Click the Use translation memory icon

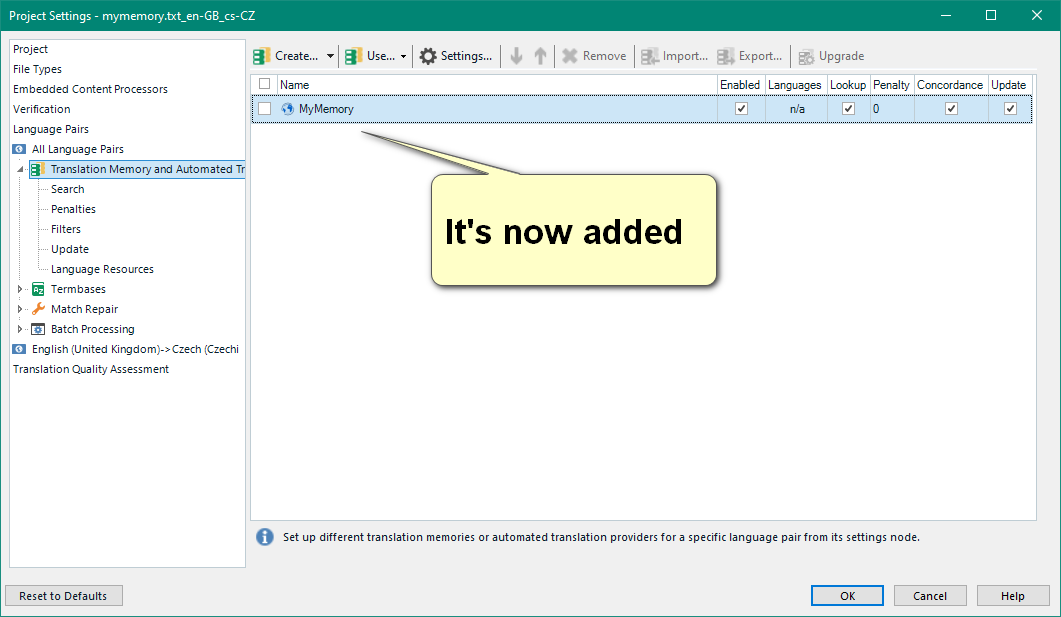tap(353, 56)
